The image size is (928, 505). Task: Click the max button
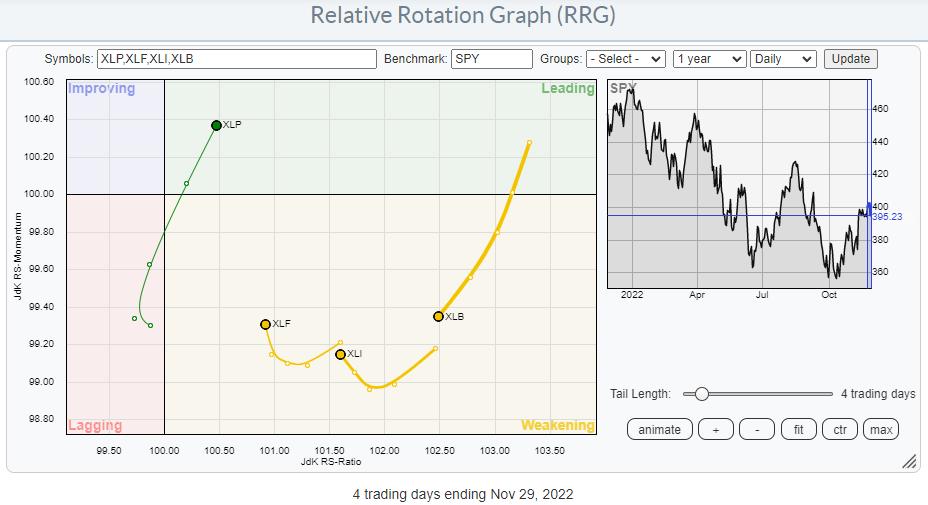tap(881, 430)
